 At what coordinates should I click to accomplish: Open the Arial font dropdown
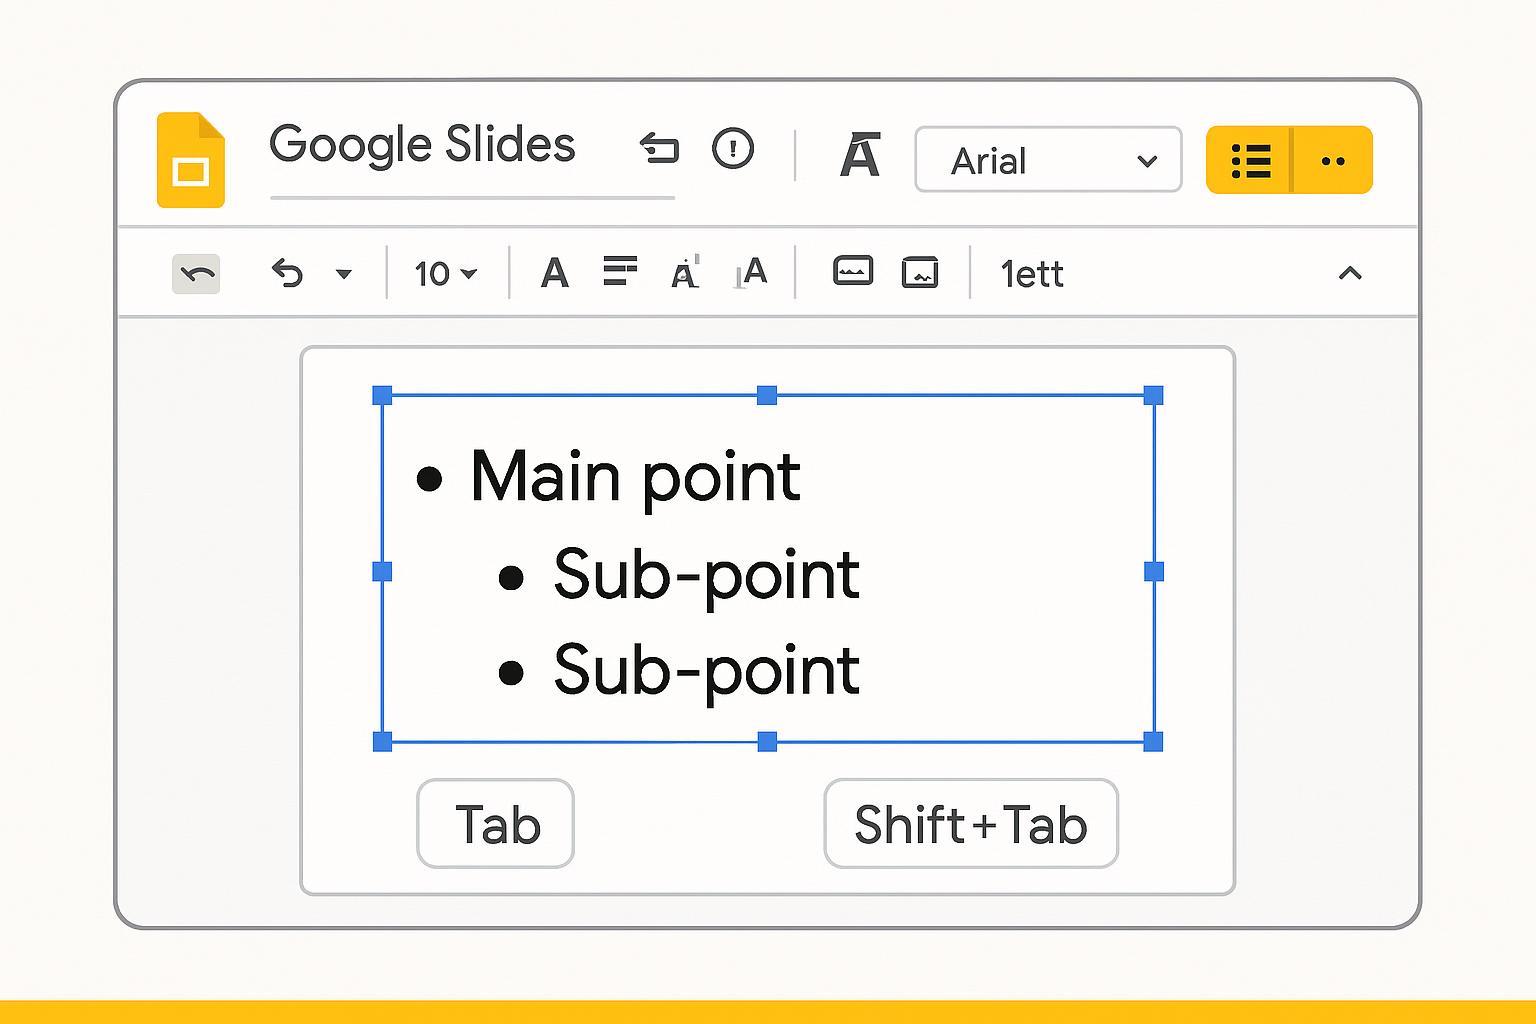coord(1048,160)
